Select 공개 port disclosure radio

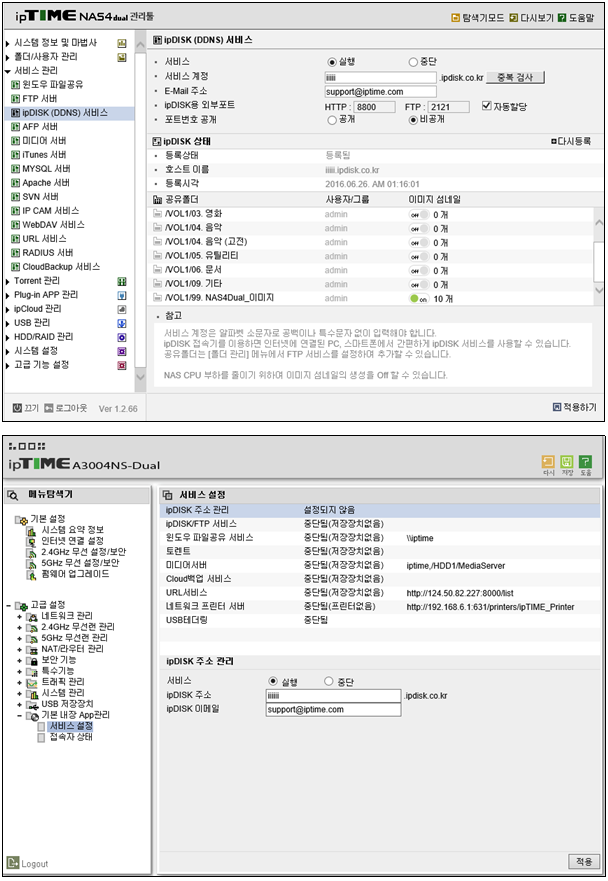pyautogui.click(x=332, y=120)
